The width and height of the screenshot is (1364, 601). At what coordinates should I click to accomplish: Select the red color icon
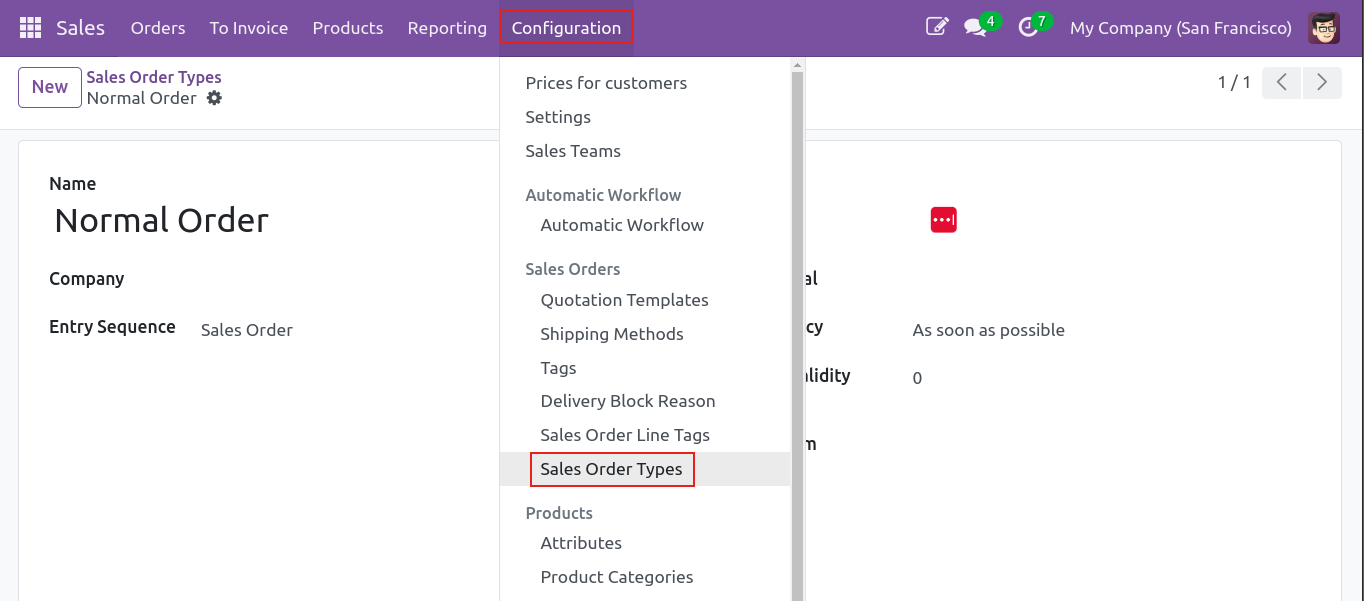point(943,220)
